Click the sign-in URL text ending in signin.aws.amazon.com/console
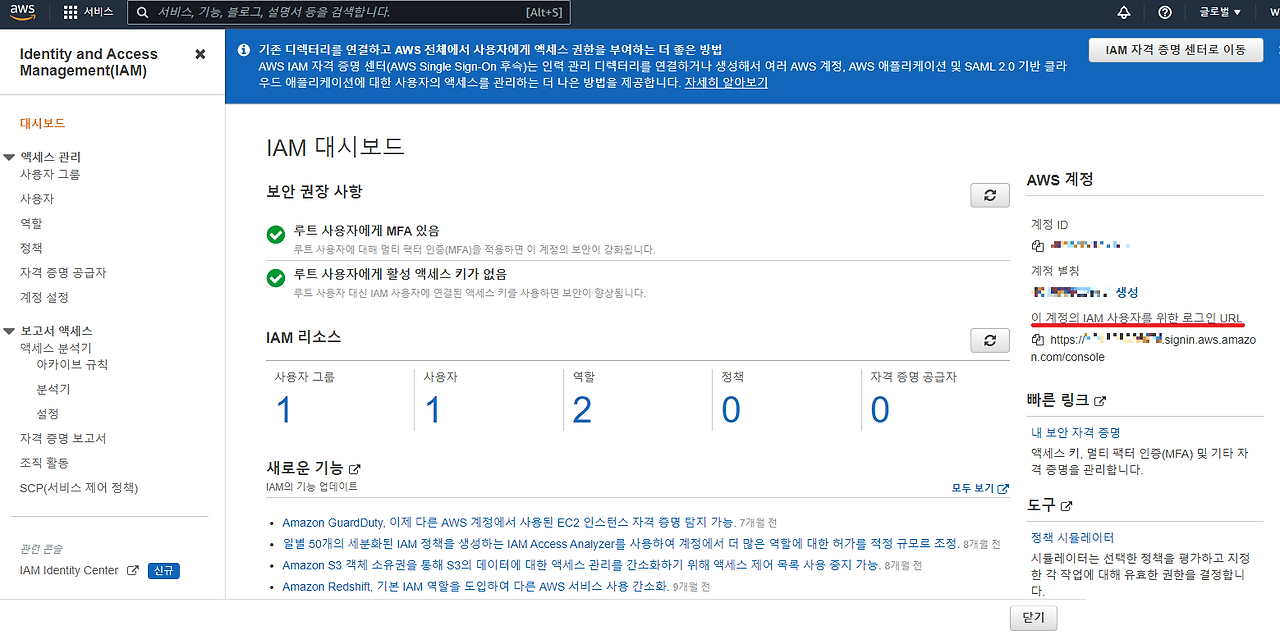 click(1143, 348)
